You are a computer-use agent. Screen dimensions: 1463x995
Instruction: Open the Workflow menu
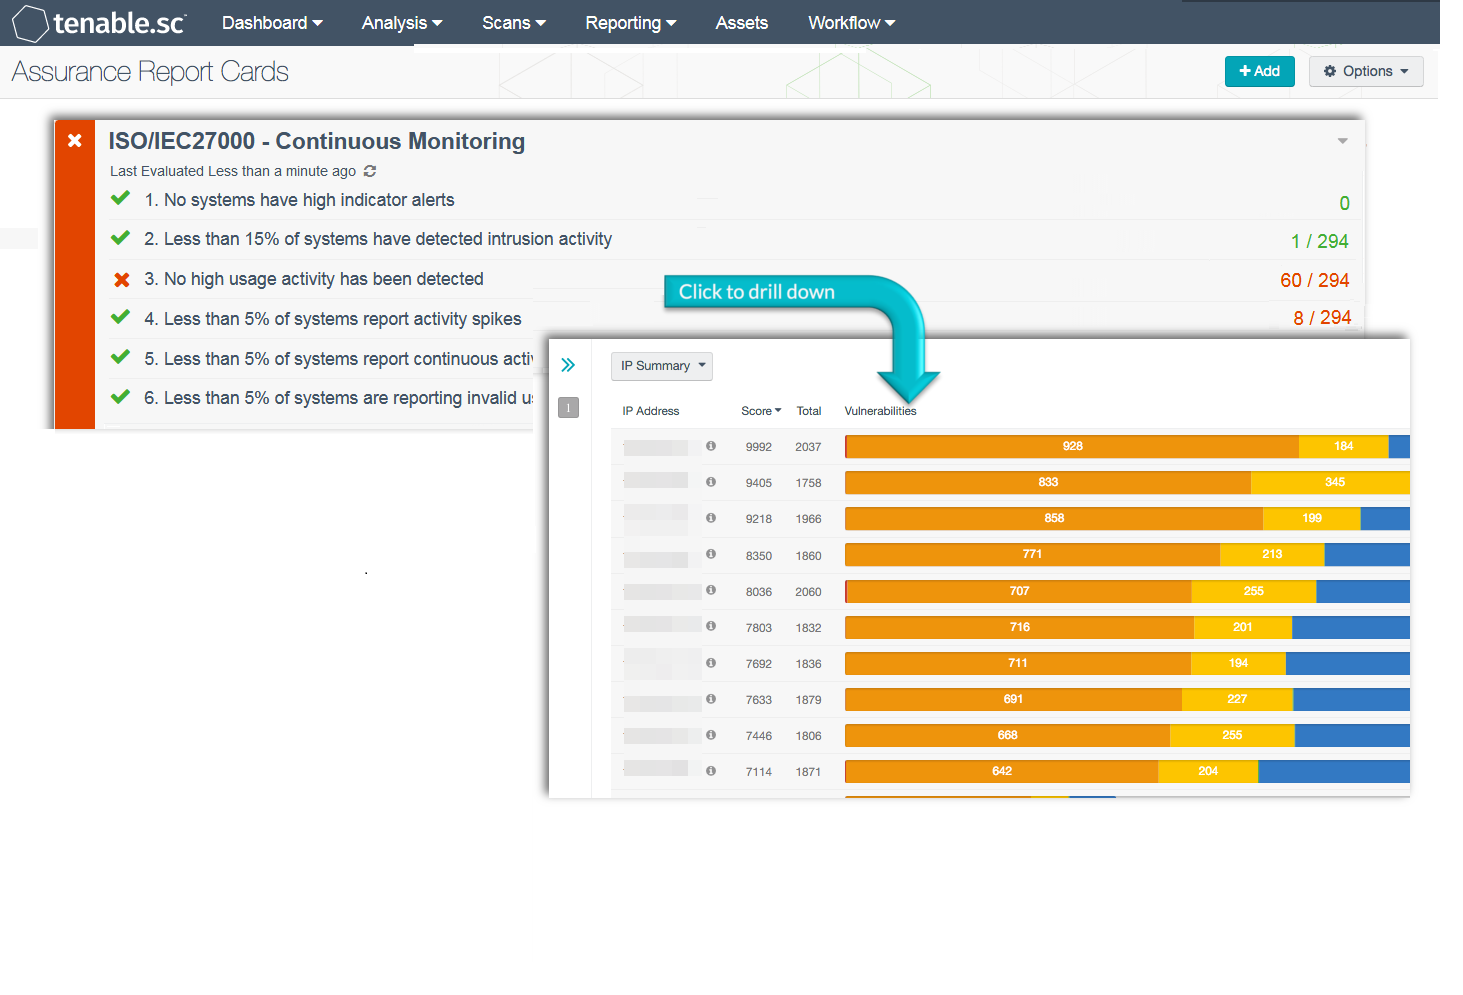point(852,22)
